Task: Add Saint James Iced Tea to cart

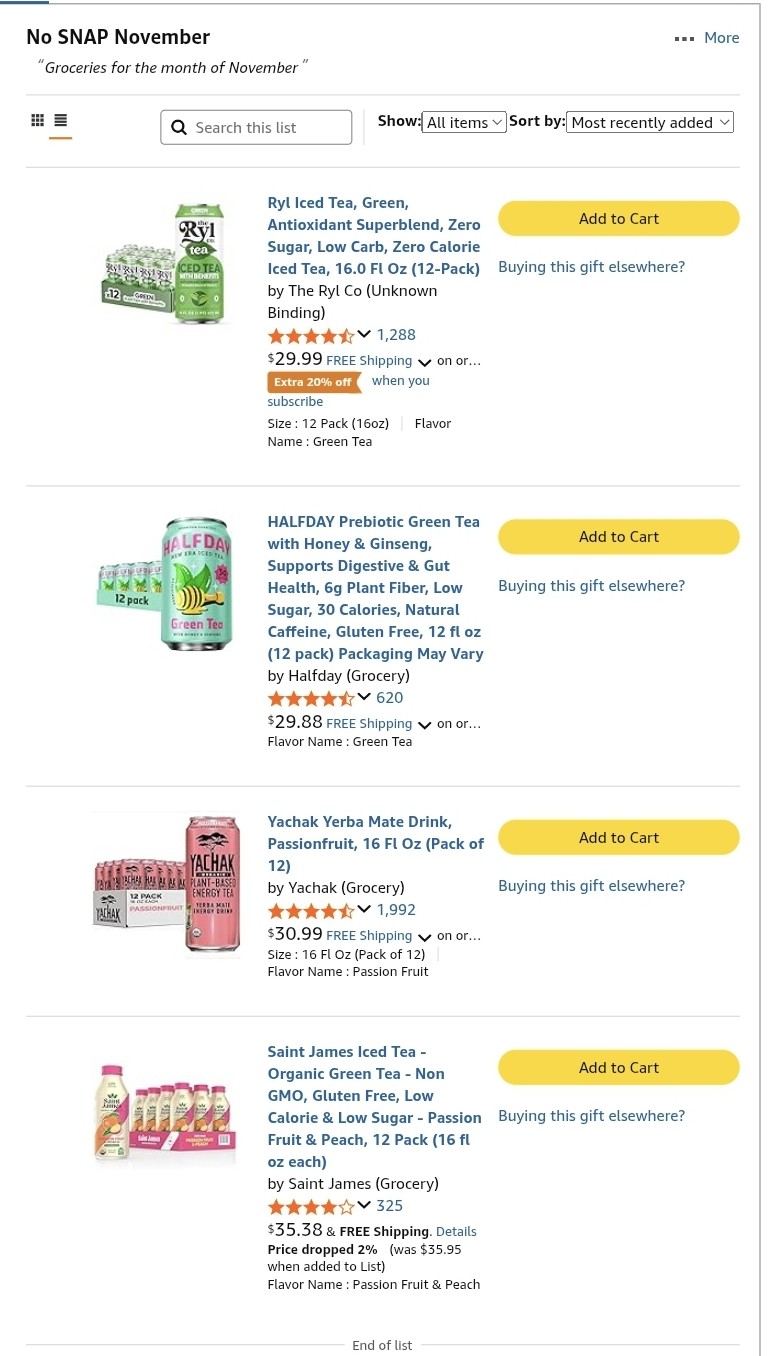Action: point(619,1067)
